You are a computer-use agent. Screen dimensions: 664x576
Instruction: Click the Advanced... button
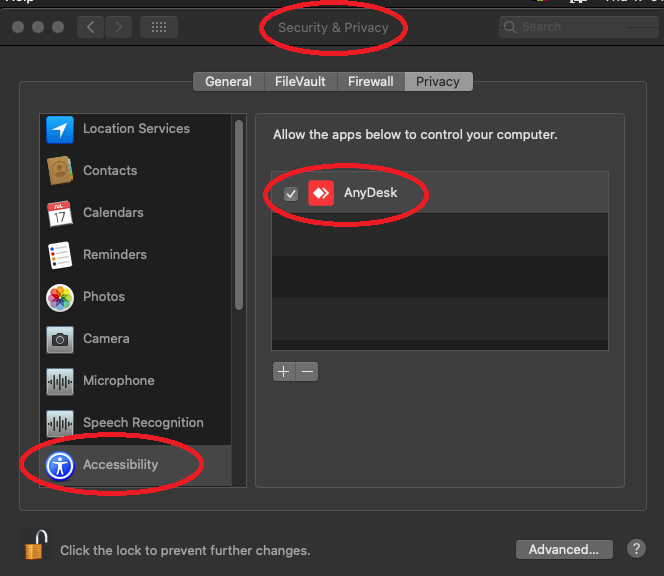tap(564, 549)
